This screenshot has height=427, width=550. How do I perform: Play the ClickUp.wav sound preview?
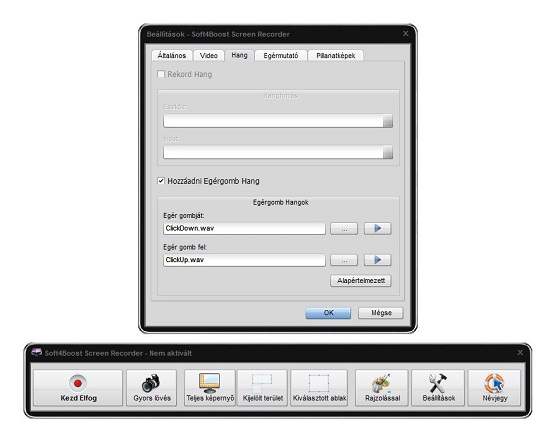click(377, 260)
